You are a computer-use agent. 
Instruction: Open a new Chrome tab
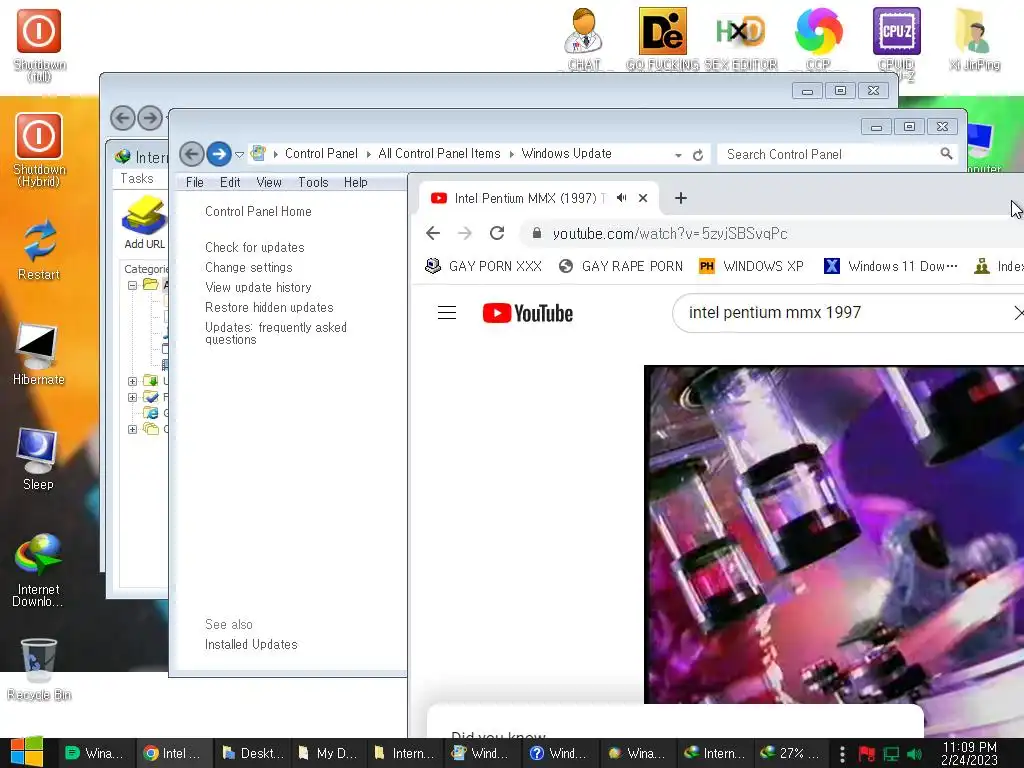(680, 198)
